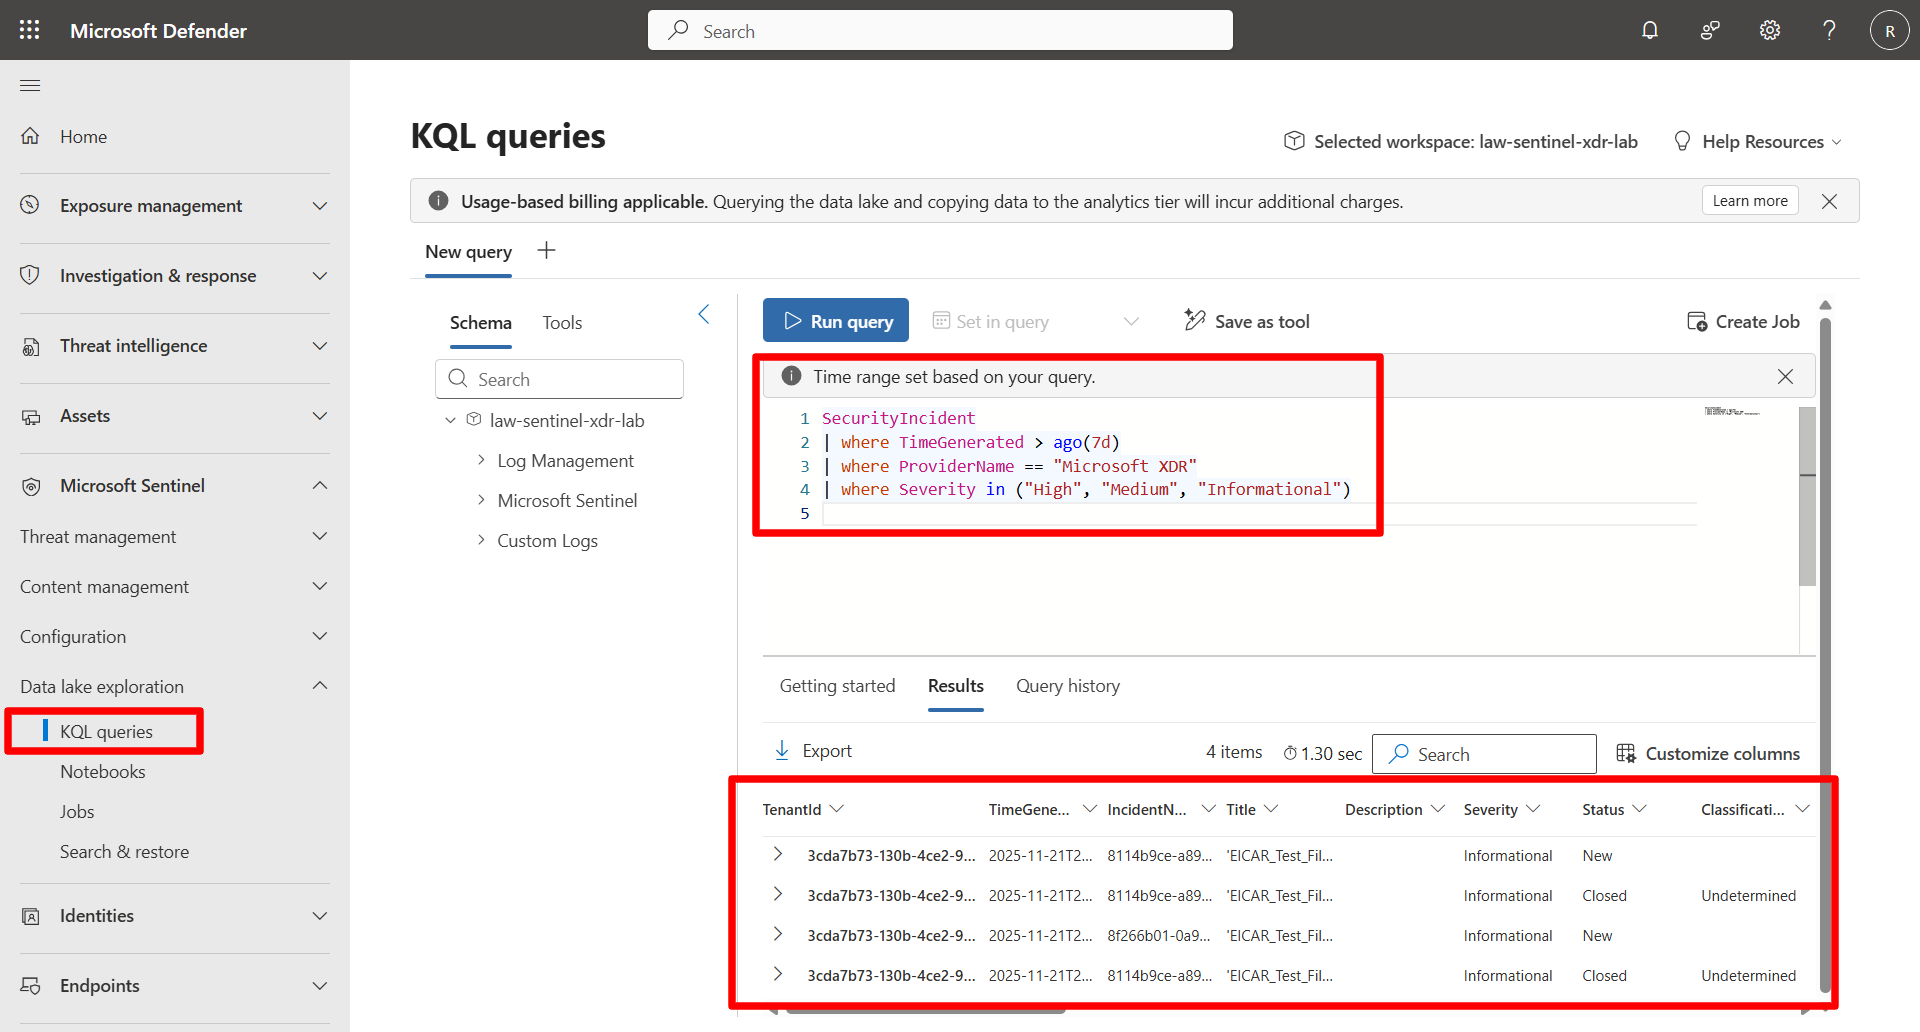Viewport: 1920px width, 1032px height.
Task: Expand Threat management submenu
Action: (x=320, y=536)
